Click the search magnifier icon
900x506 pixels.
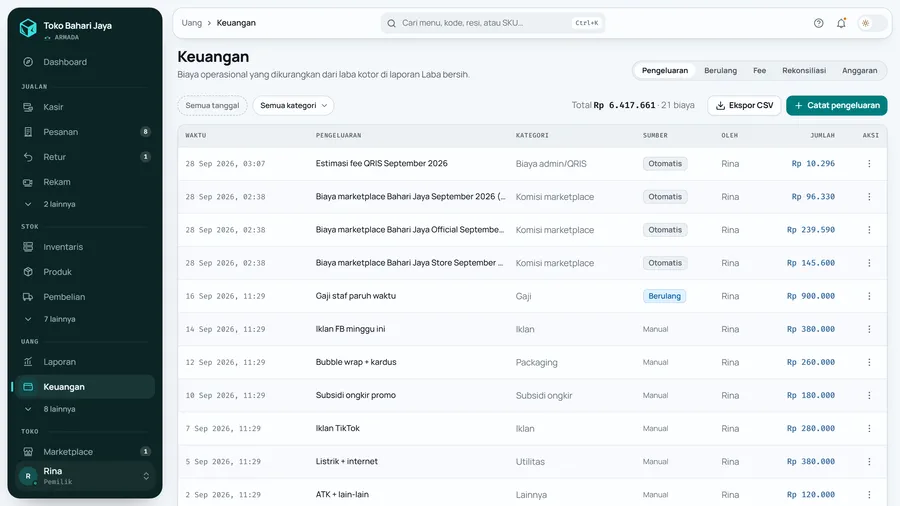click(x=391, y=24)
